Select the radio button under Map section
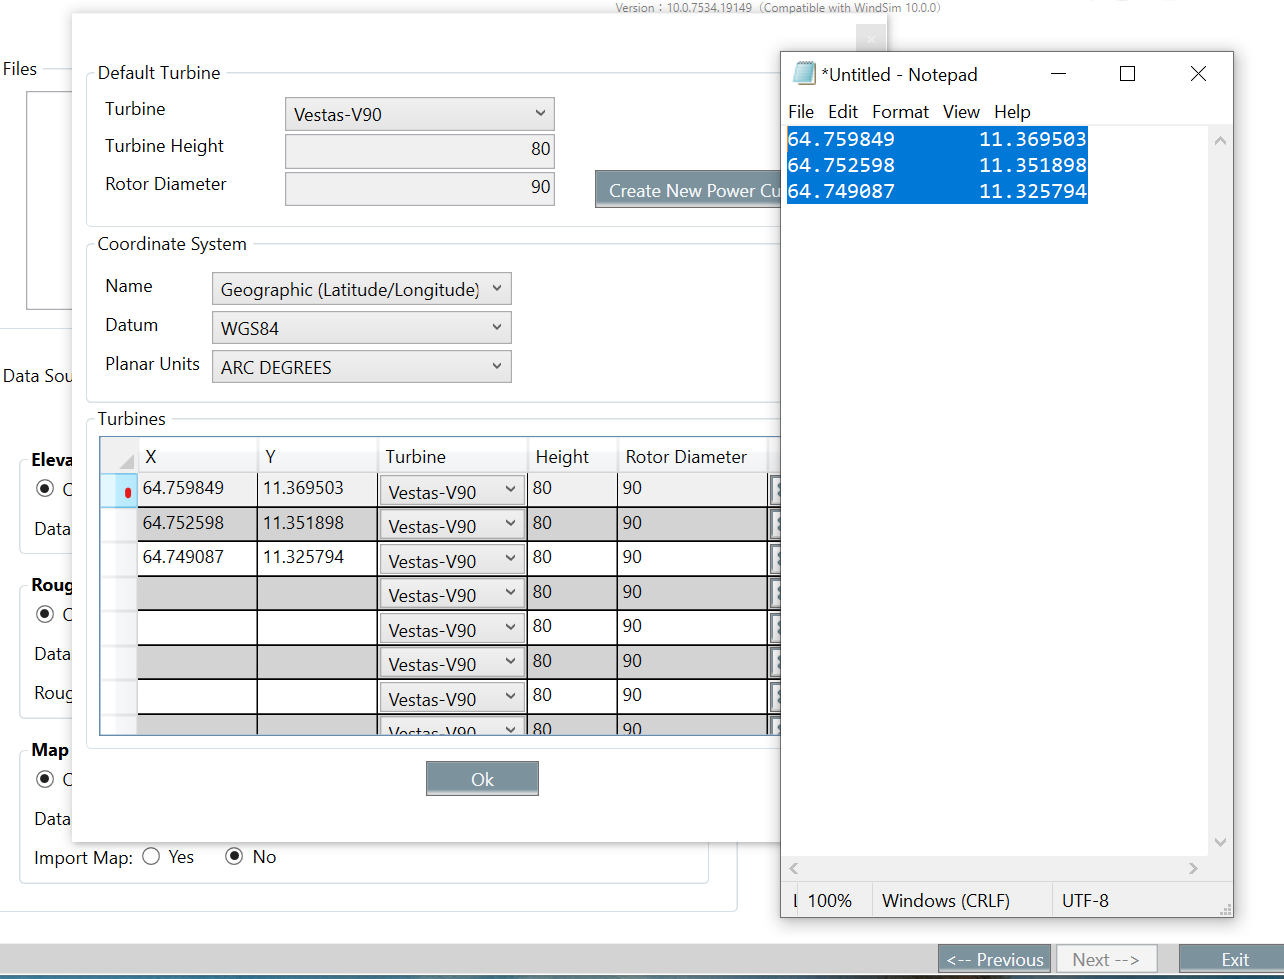Viewport: 1284px width, 979px height. click(44, 779)
